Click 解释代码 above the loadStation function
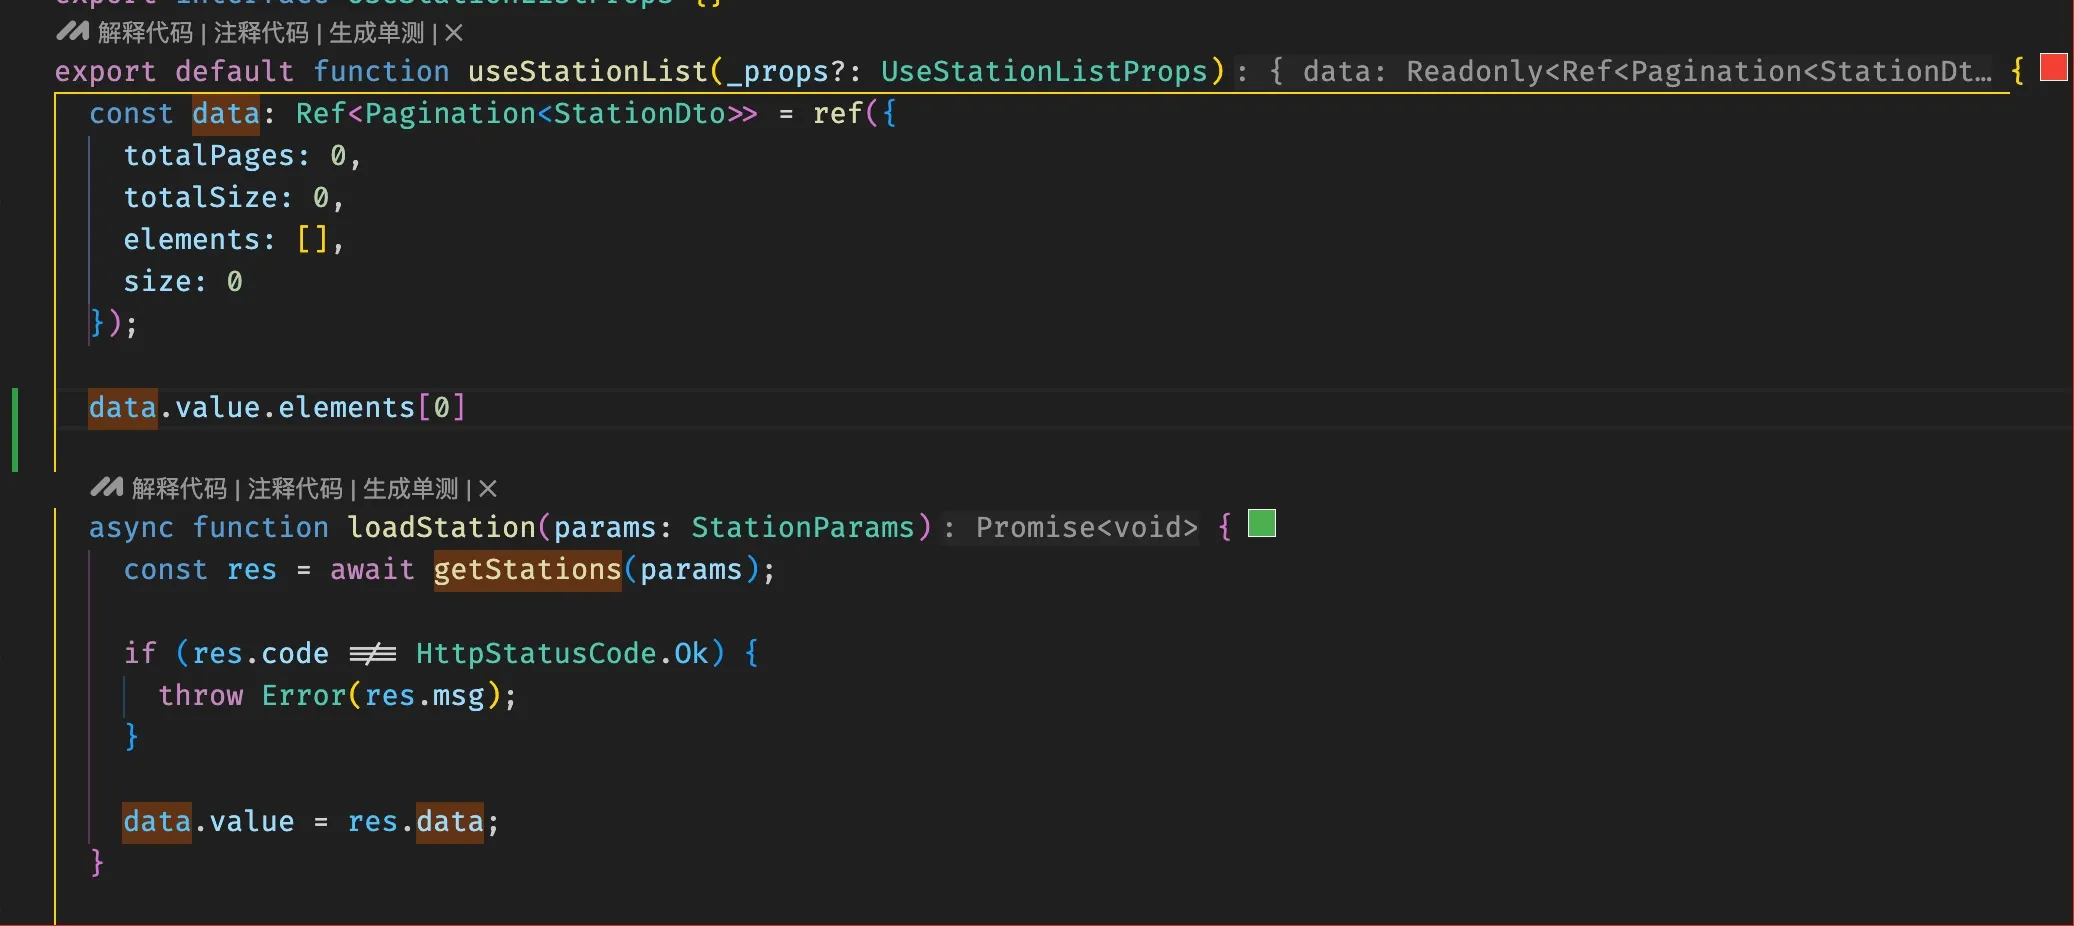 [179, 489]
